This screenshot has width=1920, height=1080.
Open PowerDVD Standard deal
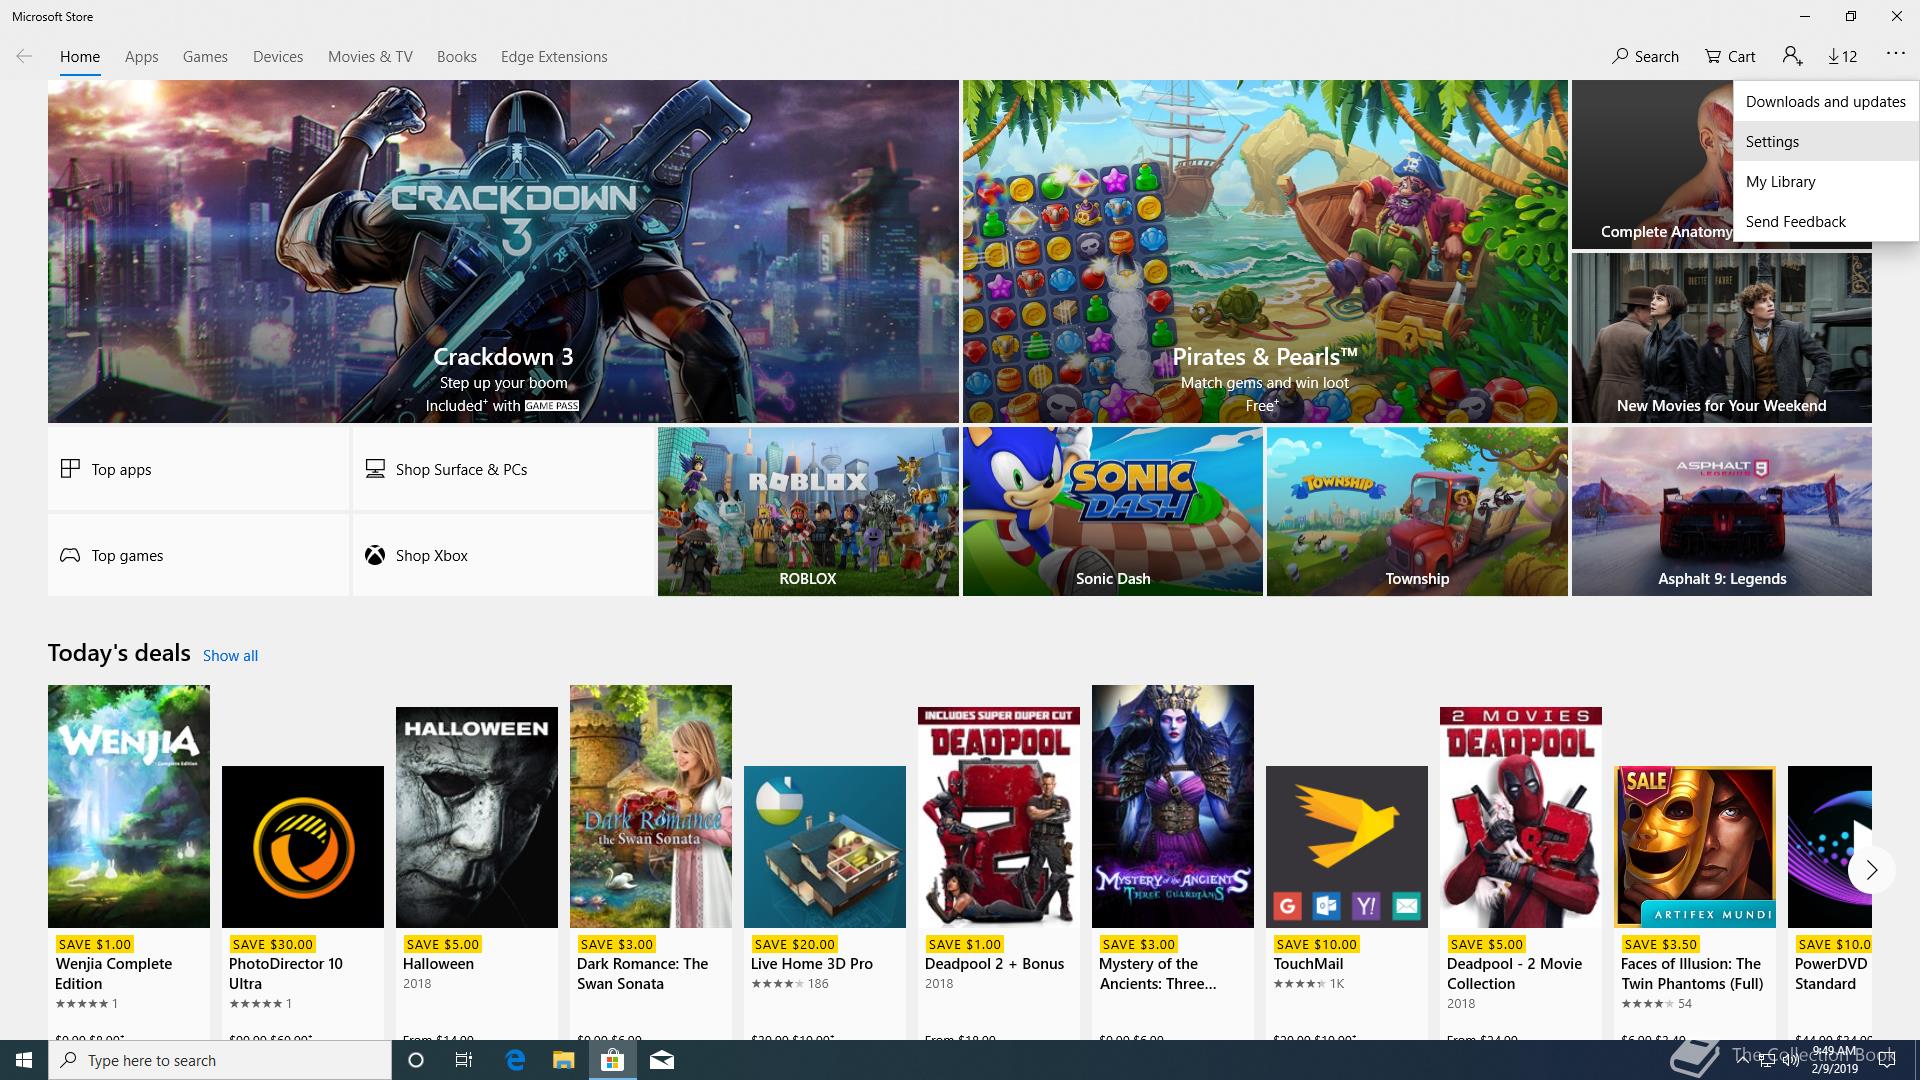[x=1830, y=902]
